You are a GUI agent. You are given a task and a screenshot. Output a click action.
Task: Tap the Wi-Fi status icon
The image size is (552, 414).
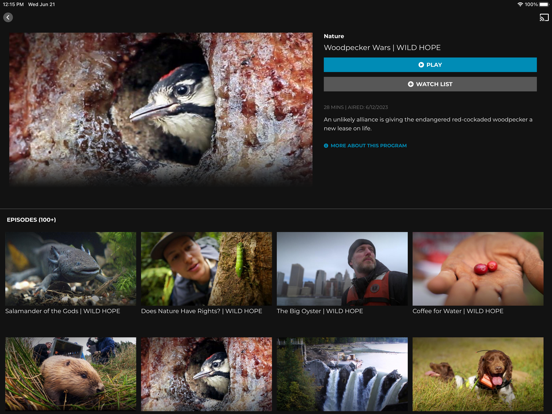(x=520, y=4)
